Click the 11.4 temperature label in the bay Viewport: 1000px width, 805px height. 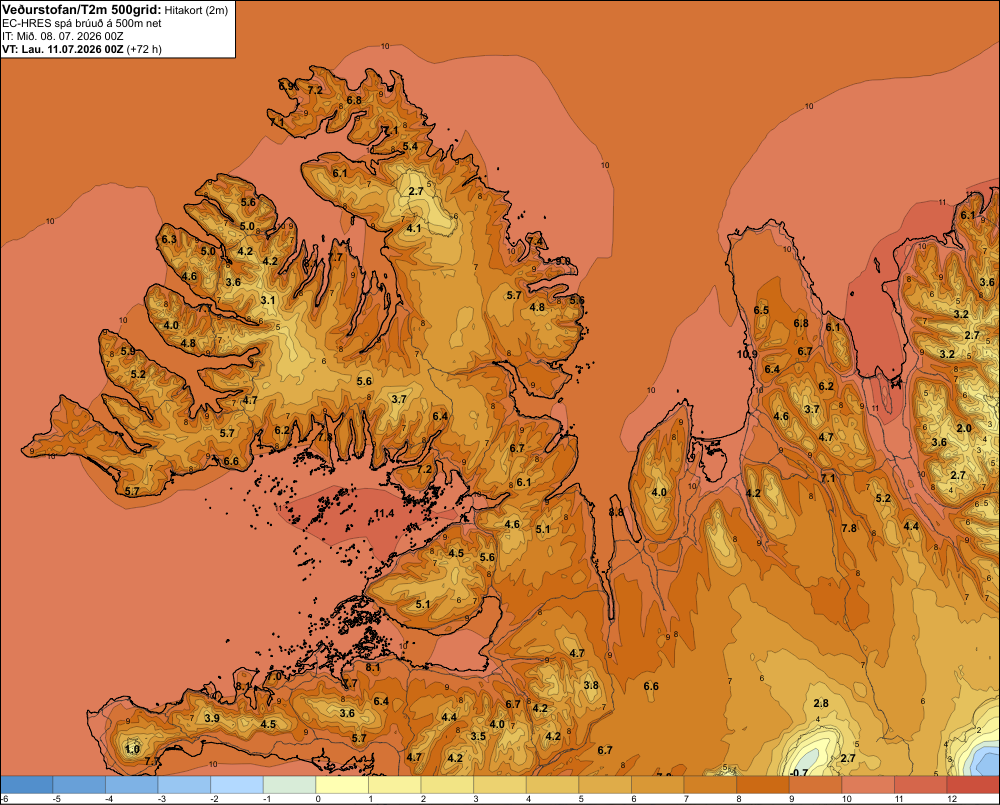[x=384, y=513]
